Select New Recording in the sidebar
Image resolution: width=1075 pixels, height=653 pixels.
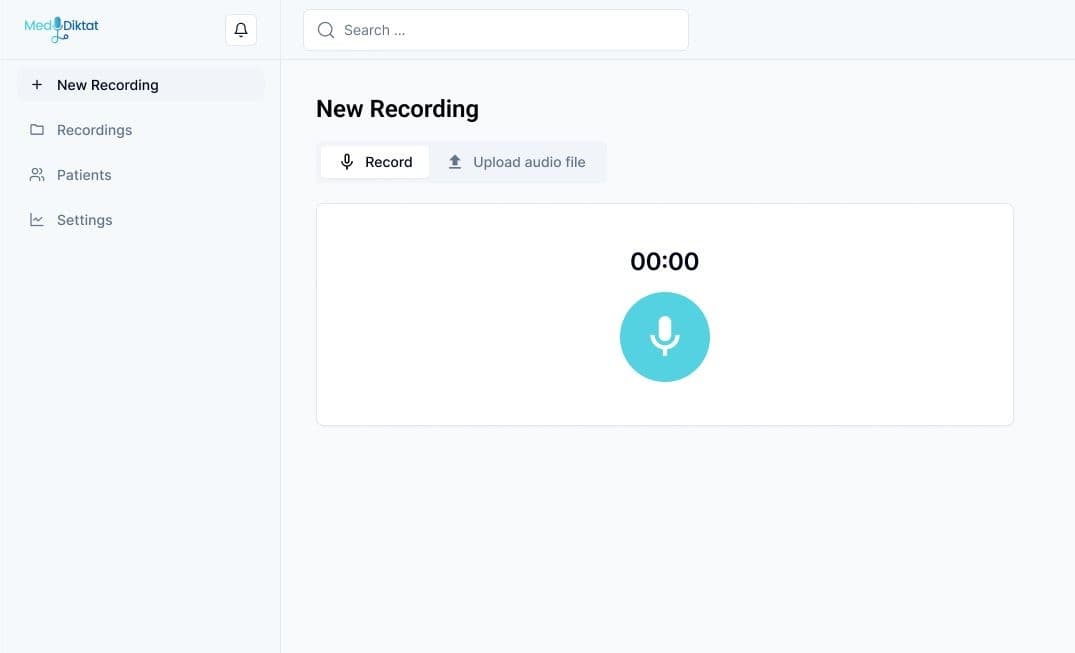coord(108,85)
